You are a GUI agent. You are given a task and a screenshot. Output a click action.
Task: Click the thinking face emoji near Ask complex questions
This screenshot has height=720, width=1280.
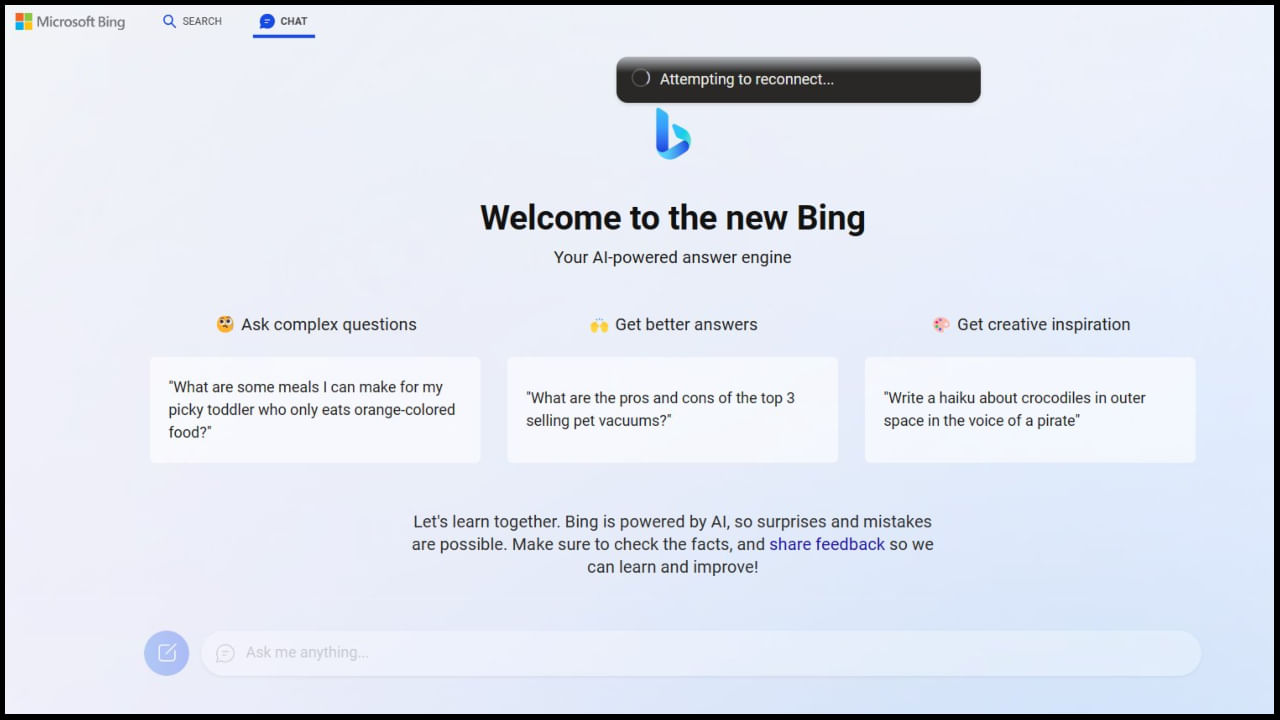(226, 324)
